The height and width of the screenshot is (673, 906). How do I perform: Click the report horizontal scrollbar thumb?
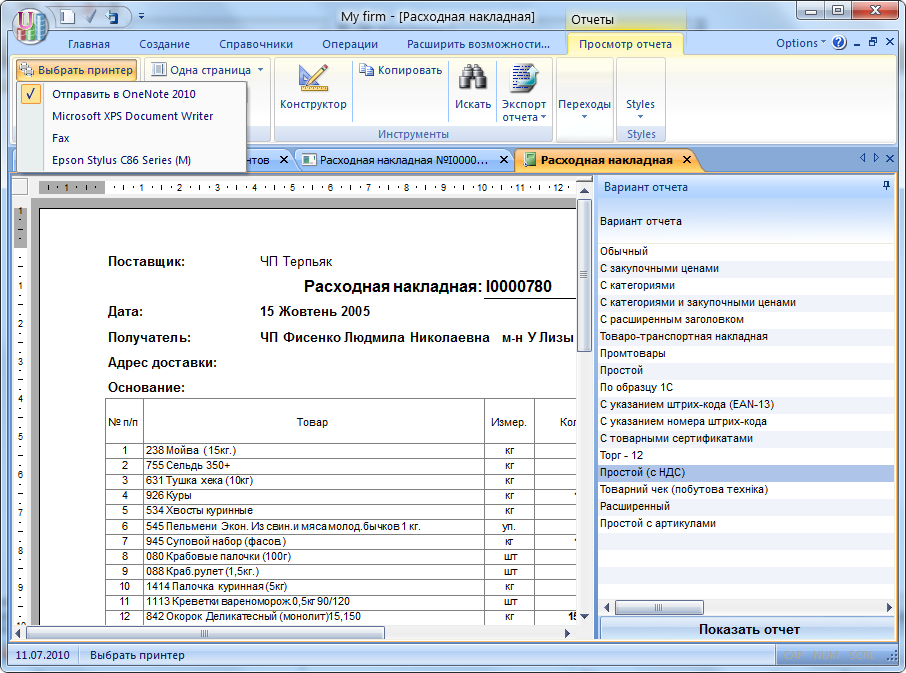[x=205, y=633]
